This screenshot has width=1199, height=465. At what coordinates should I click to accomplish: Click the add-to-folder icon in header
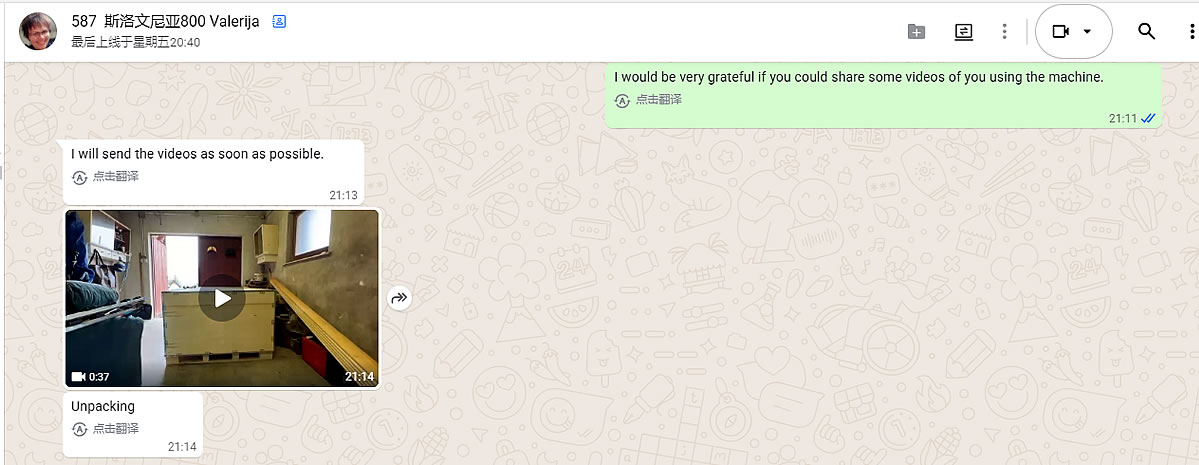916,31
